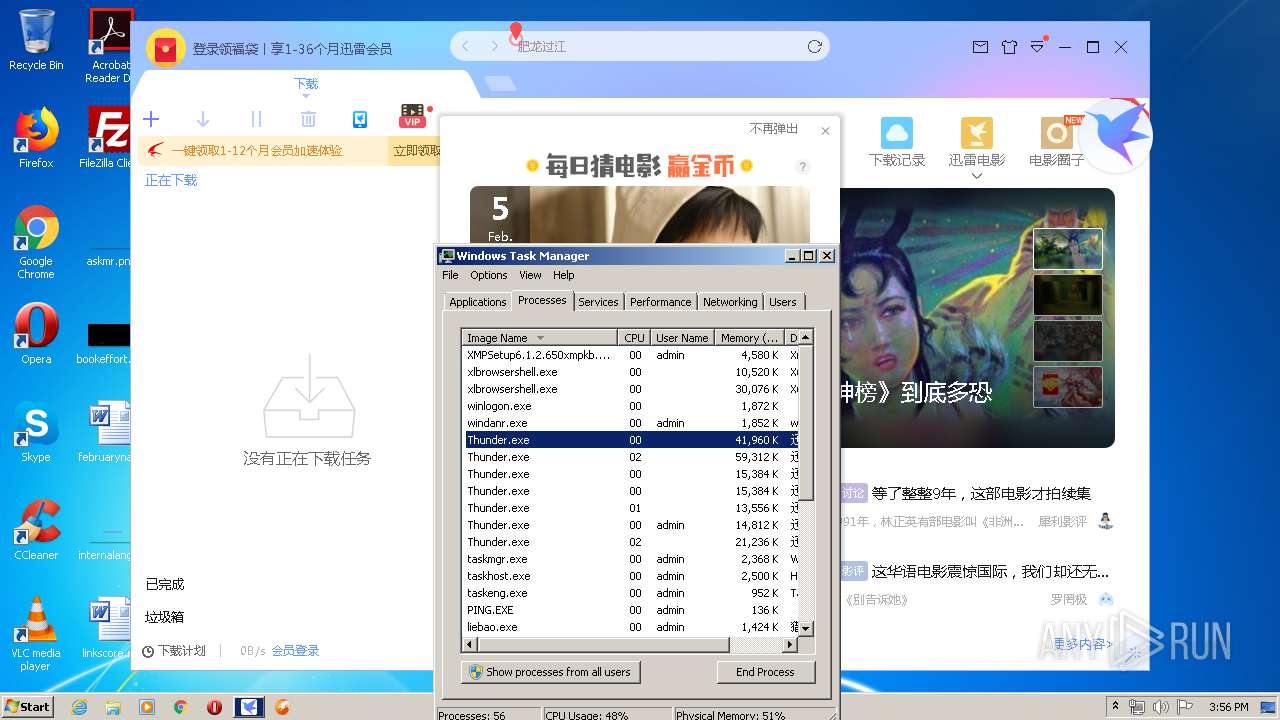Viewport: 1280px width, 720px height.
Task: Click the pause download icon in Thunder
Action: tap(256, 119)
